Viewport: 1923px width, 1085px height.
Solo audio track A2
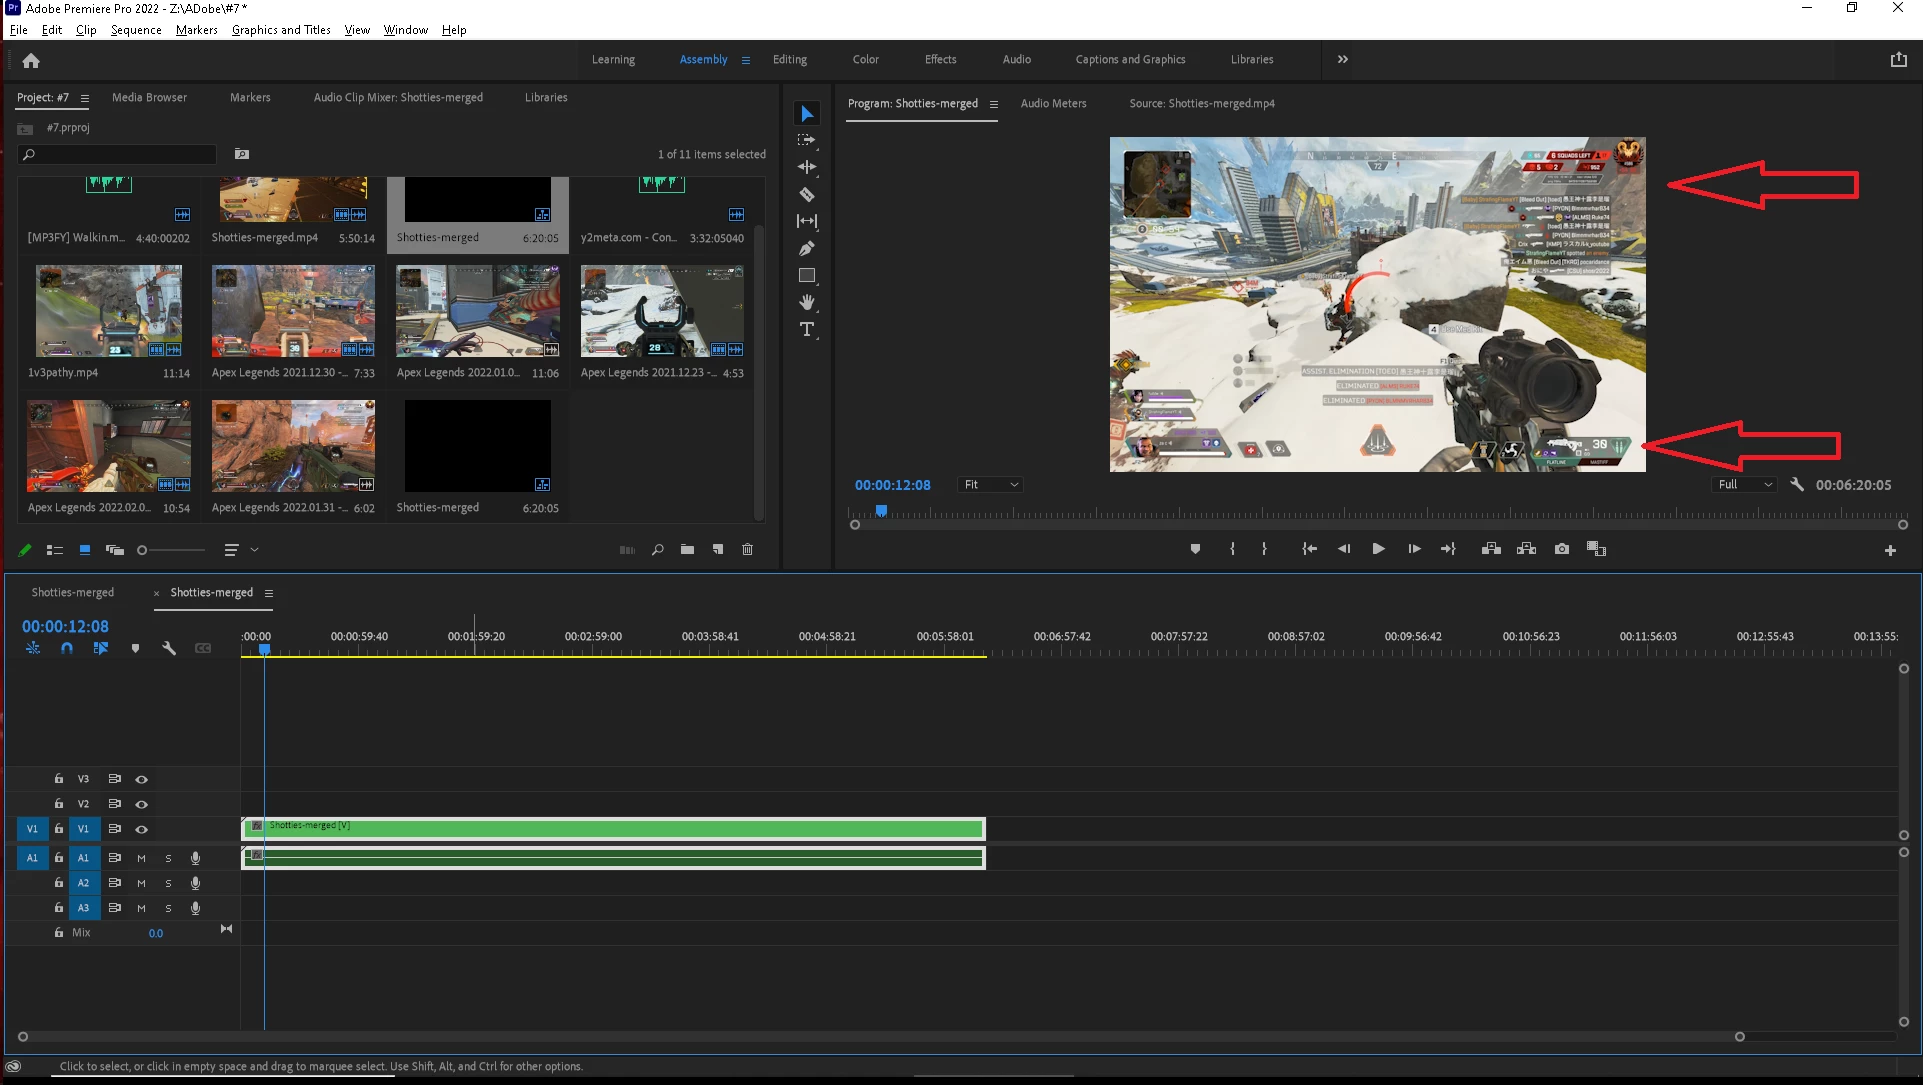[x=168, y=883]
